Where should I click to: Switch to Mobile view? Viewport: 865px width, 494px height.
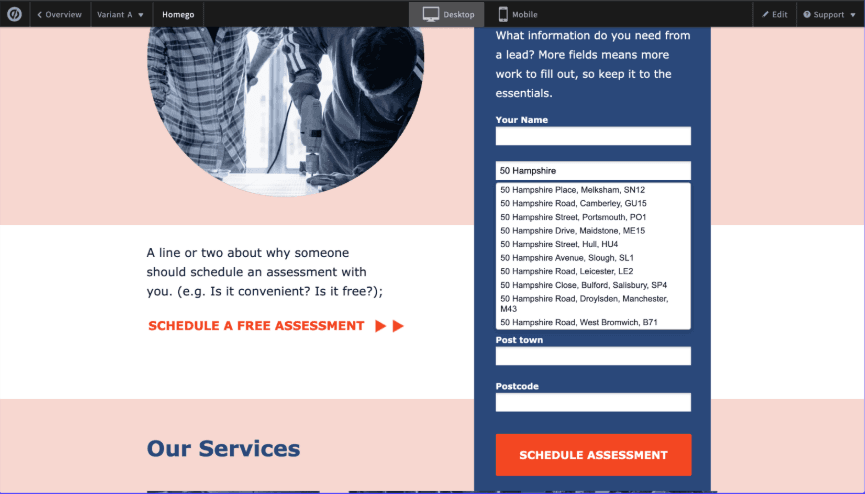pyautogui.click(x=517, y=15)
